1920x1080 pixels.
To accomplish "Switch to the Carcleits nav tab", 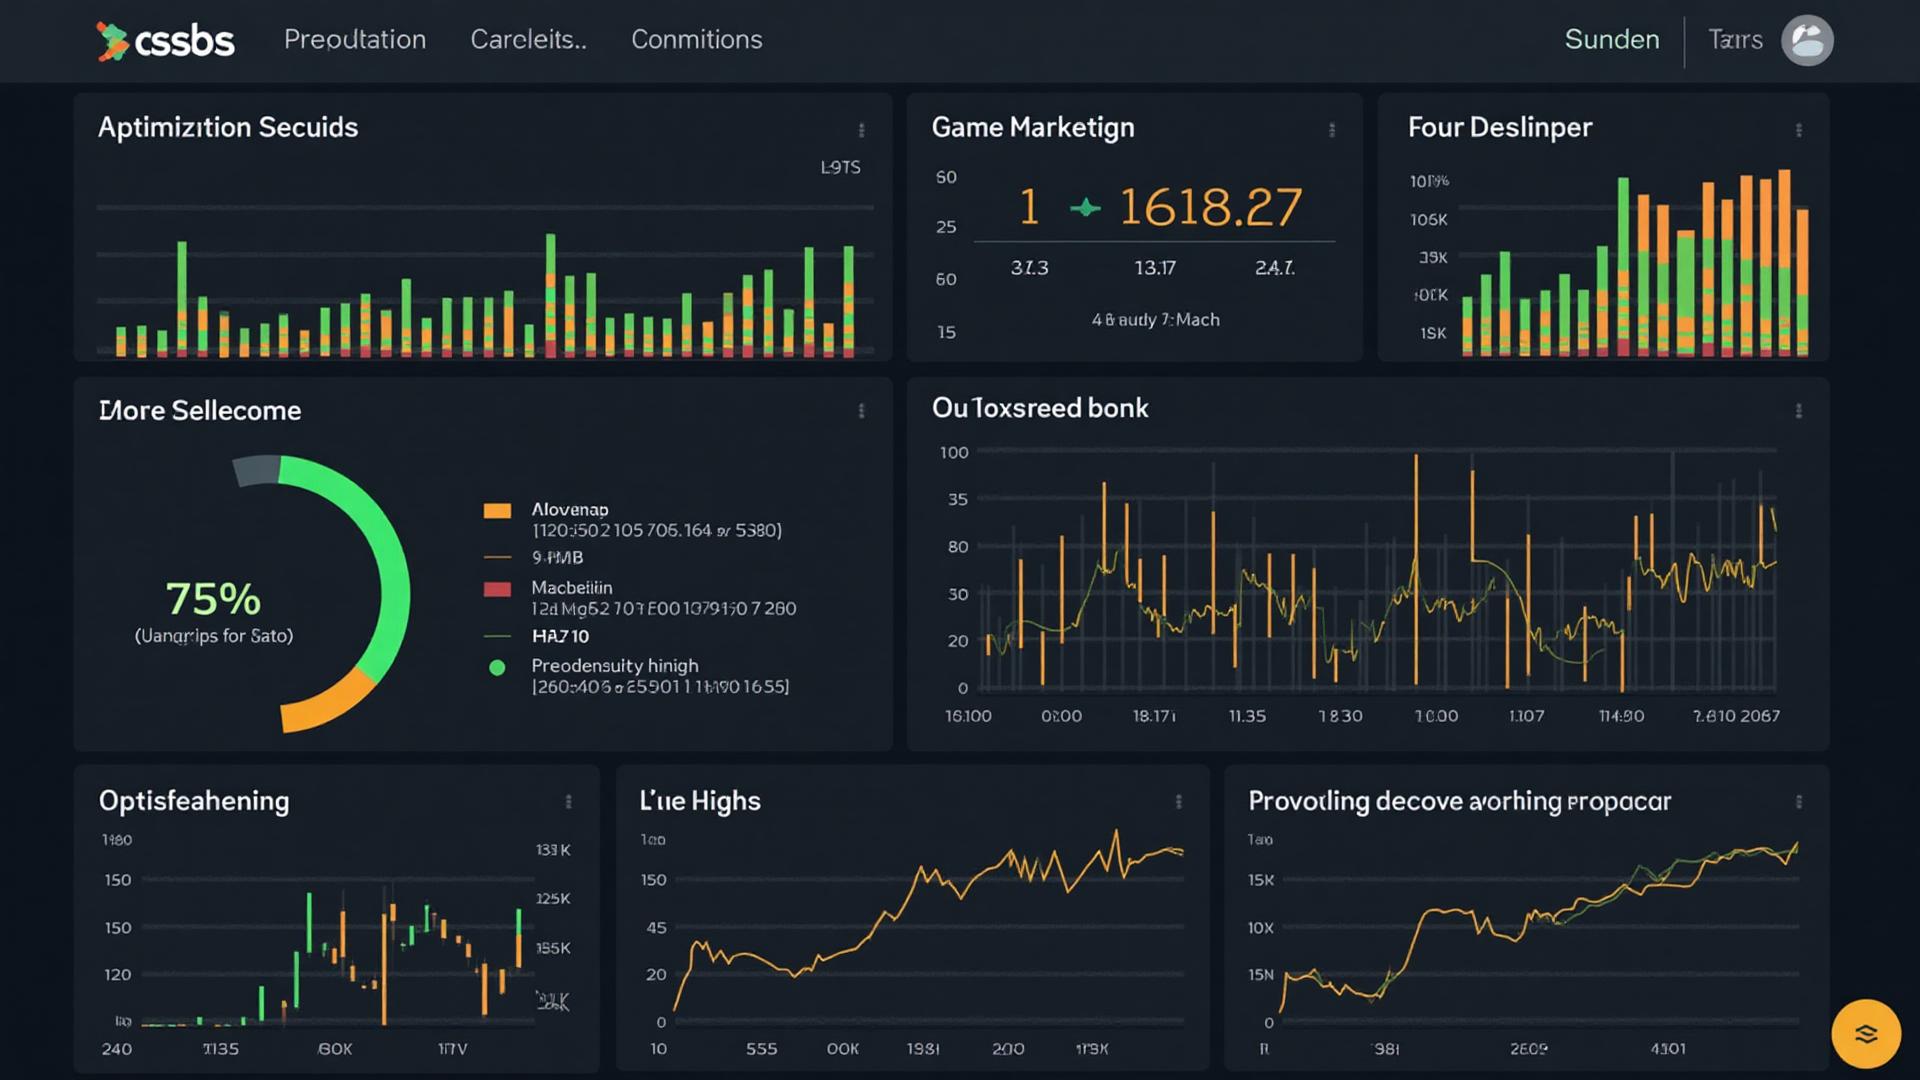I will click(x=528, y=40).
